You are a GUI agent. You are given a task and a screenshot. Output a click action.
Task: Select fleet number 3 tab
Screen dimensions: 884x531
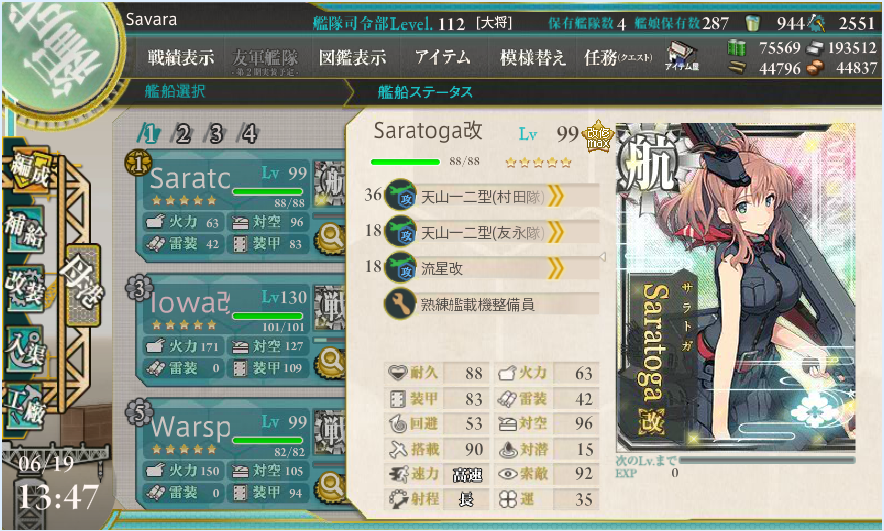point(215,134)
